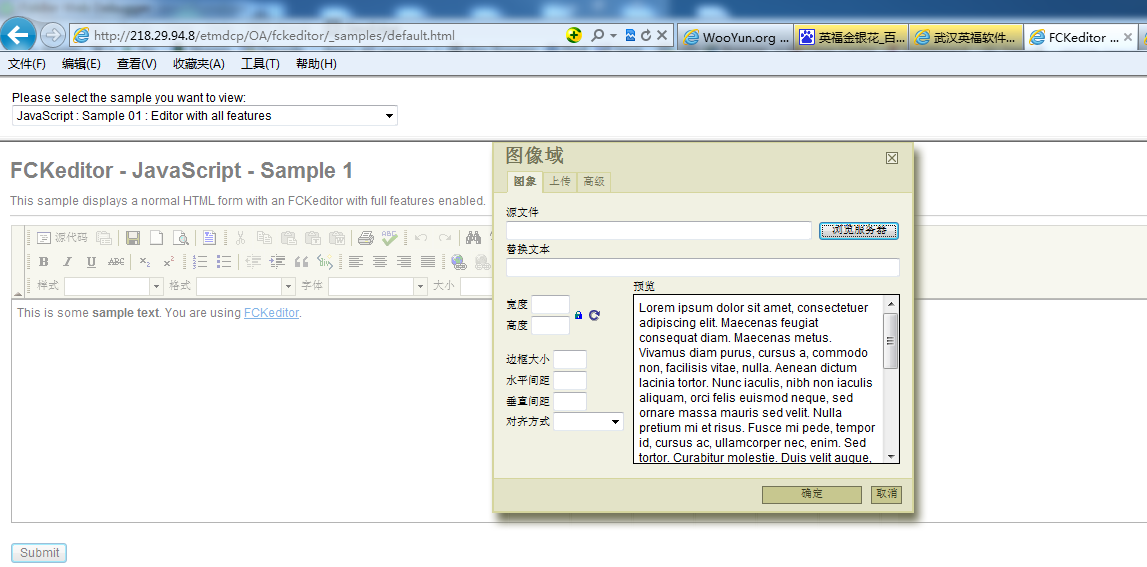
Task: Click the Cut scissors icon
Action: [x=240, y=238]
